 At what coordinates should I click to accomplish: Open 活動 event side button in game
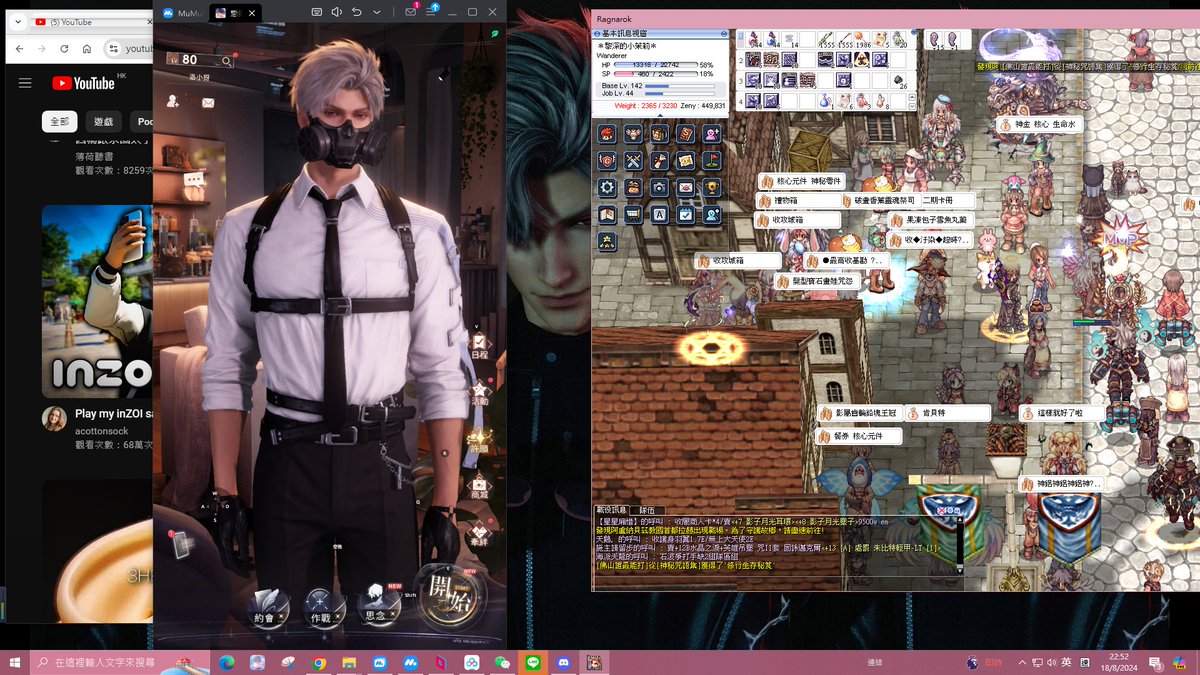coord(479,392)
